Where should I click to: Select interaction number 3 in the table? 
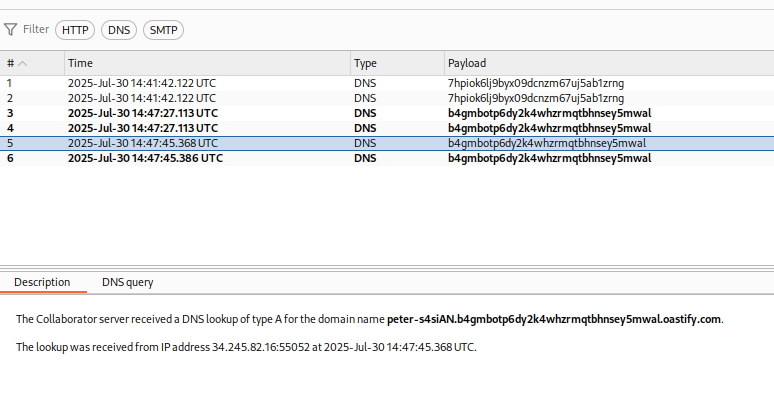10,113
